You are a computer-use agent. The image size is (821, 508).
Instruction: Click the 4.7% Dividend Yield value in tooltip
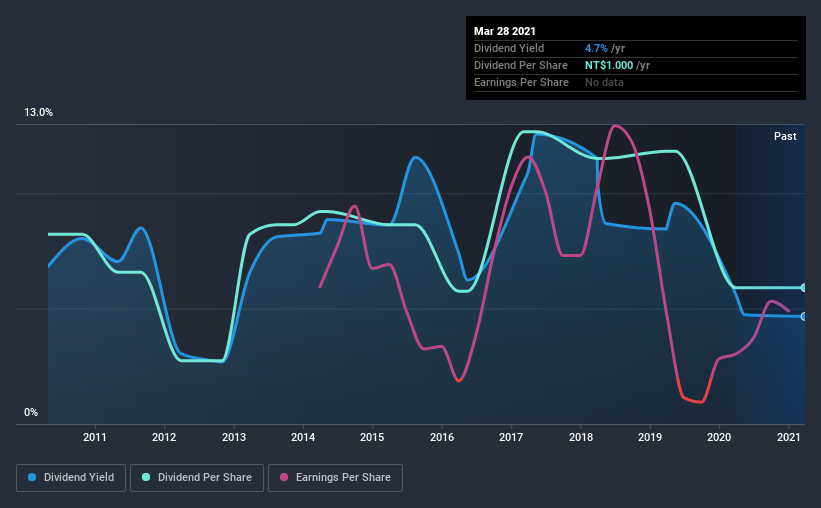tap(596, 48)
